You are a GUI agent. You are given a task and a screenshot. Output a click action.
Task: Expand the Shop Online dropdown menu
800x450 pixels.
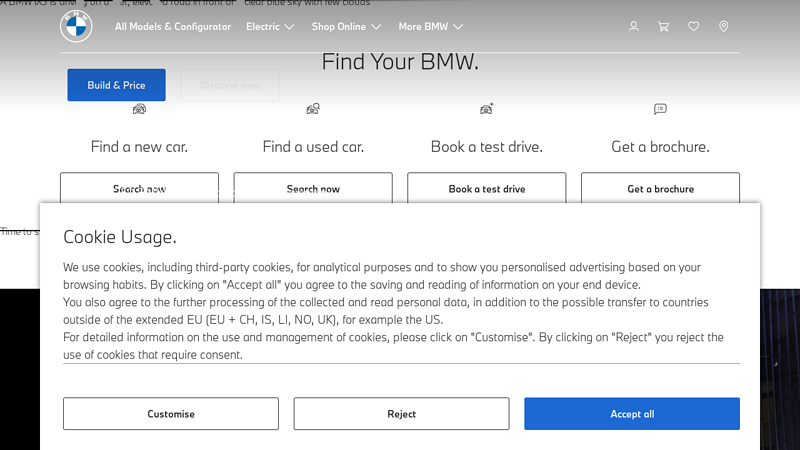346,27
